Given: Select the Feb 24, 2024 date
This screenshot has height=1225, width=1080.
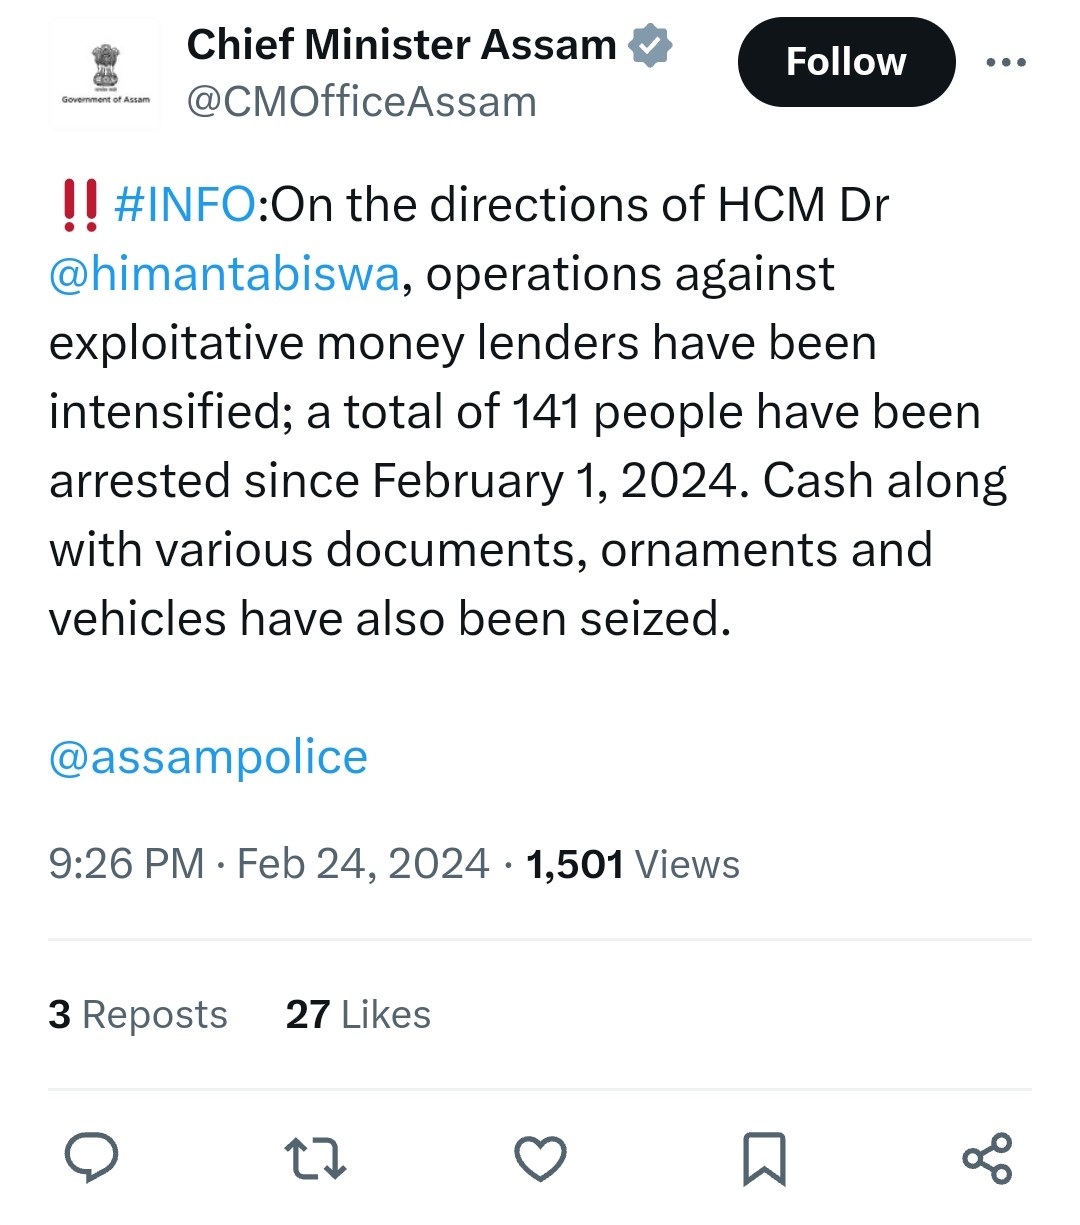Looking at the screenshot, I should (x=363, y=864).
